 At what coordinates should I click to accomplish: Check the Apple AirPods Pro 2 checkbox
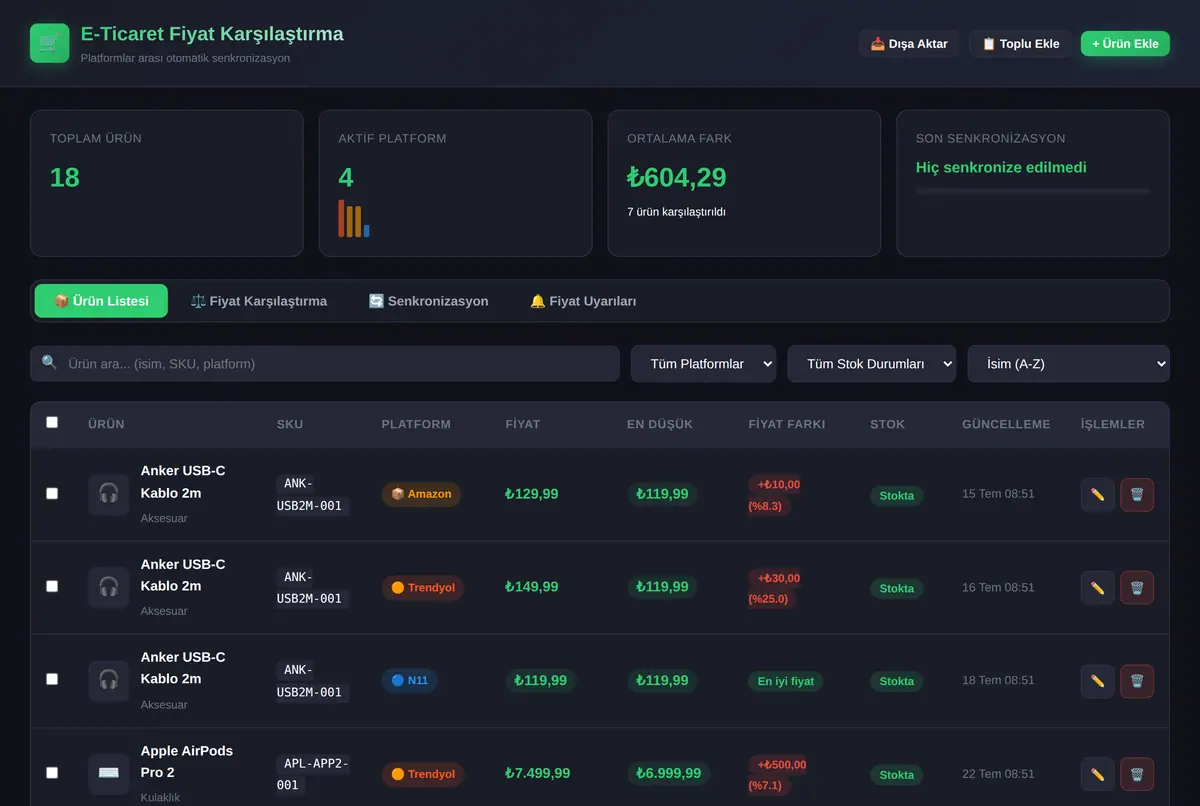click(52, 773)
